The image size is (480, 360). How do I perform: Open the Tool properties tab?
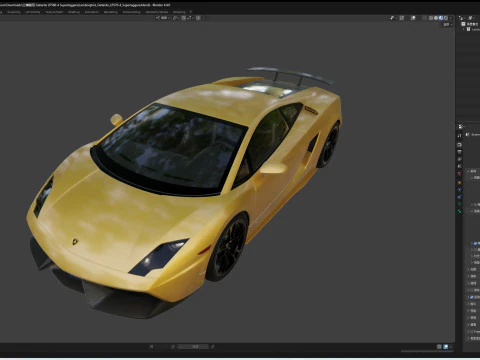pyautogui.click(x=459, y=136)
